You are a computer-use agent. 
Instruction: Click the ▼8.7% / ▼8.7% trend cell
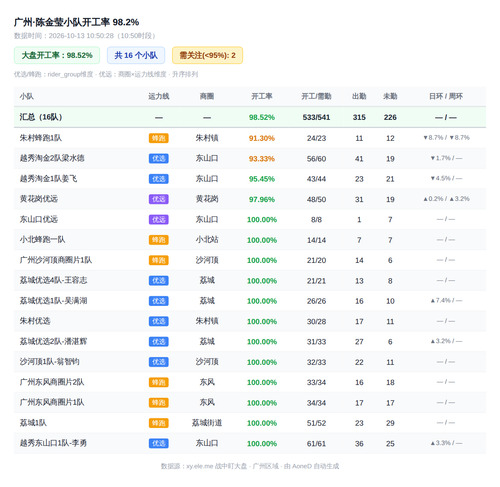(x=446, y=138)
